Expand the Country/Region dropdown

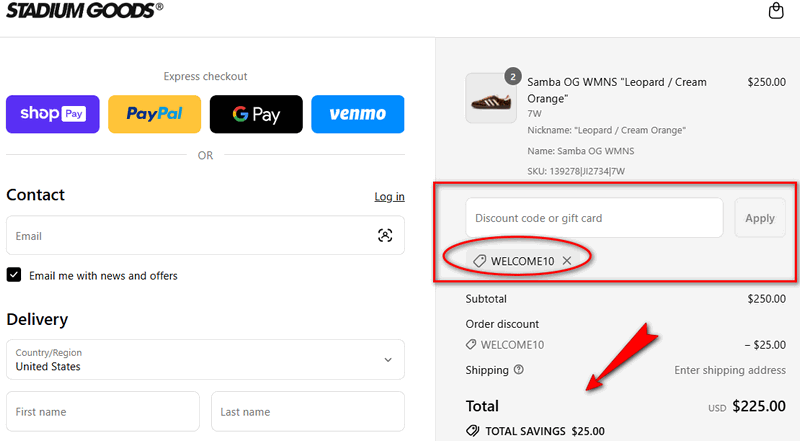(388, 360)
